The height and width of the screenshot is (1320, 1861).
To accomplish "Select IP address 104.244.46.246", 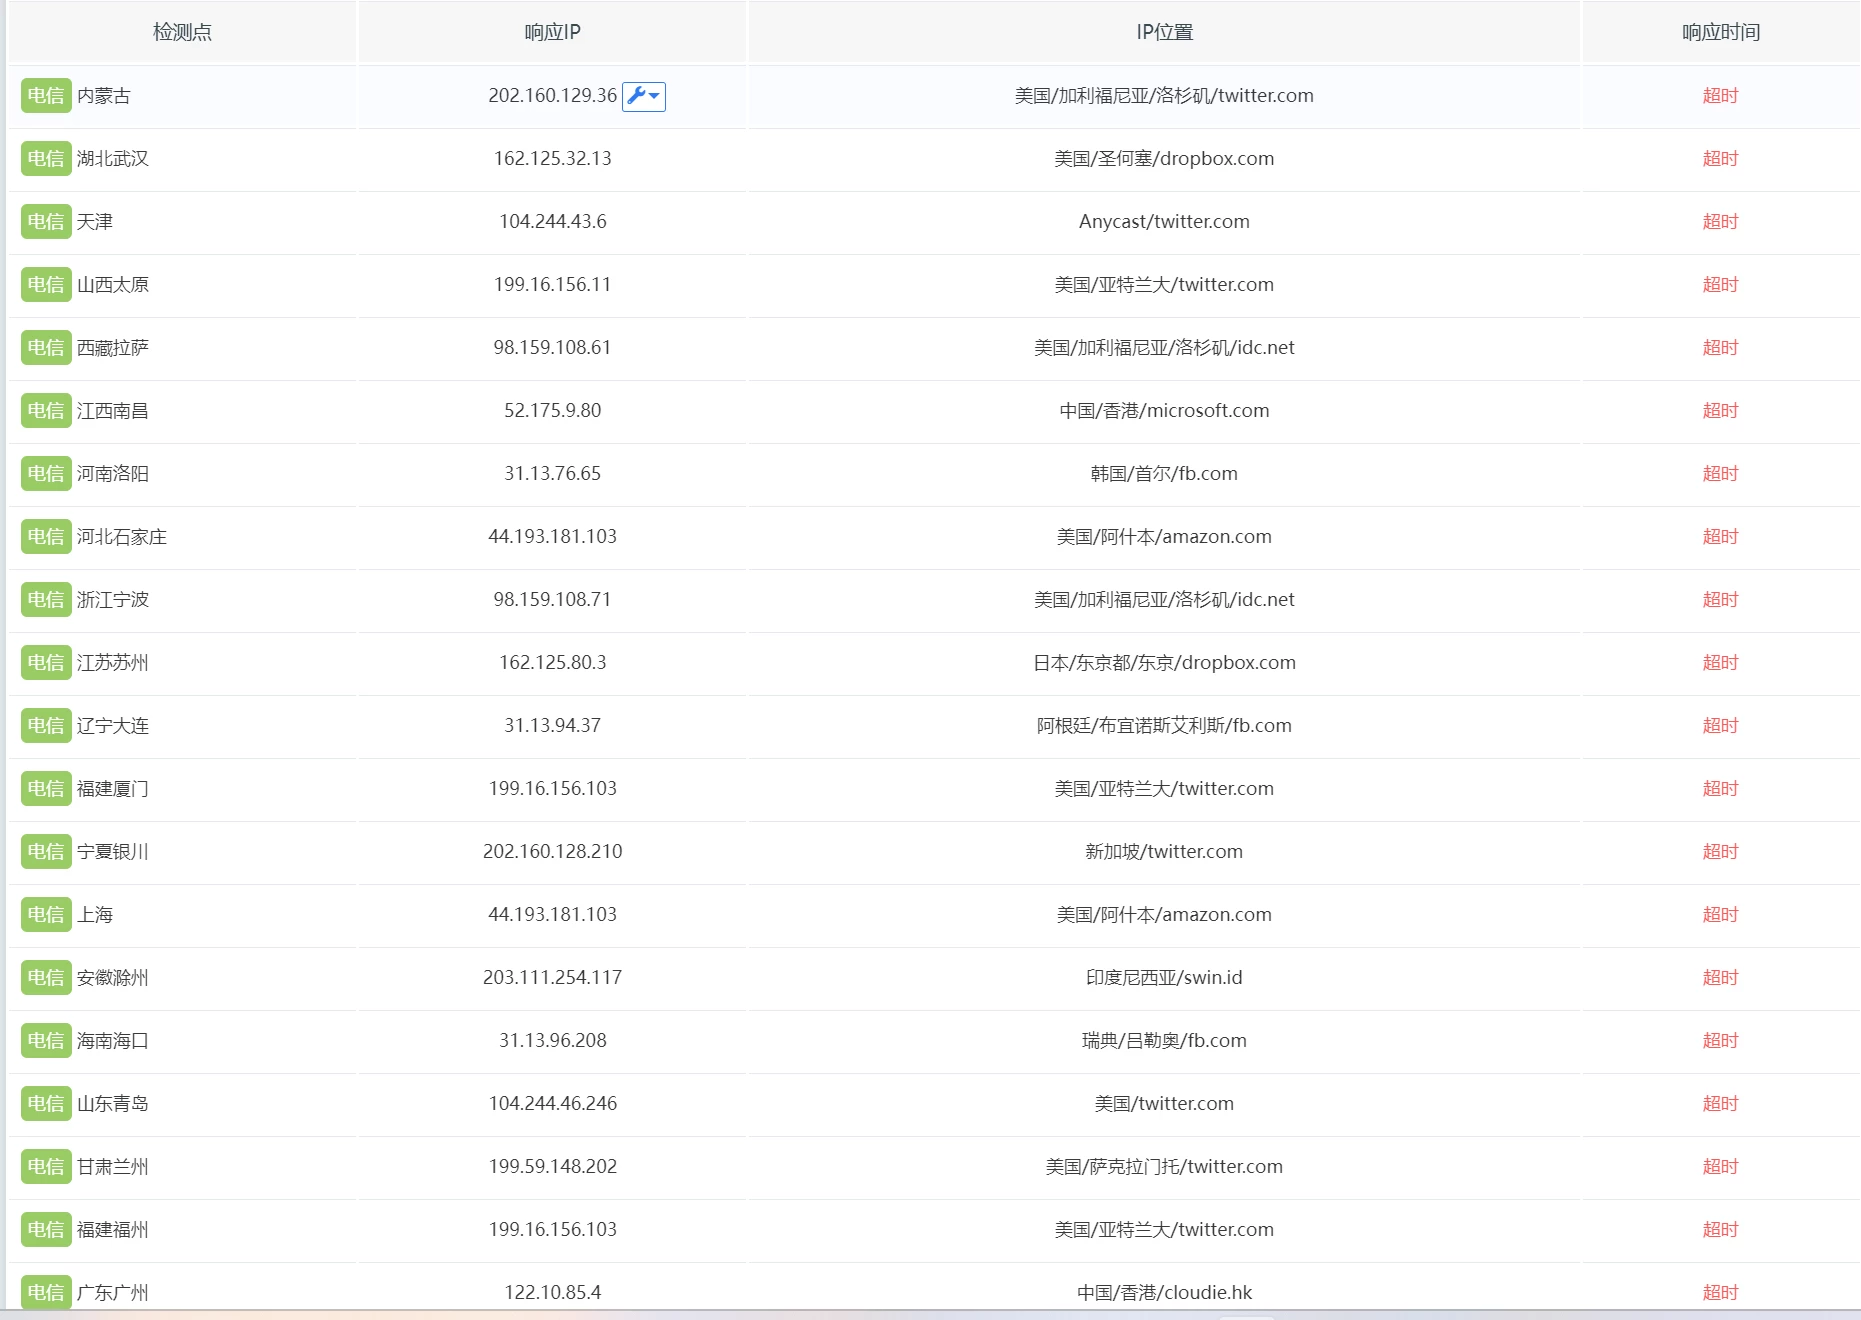I will coord(552,1104).
